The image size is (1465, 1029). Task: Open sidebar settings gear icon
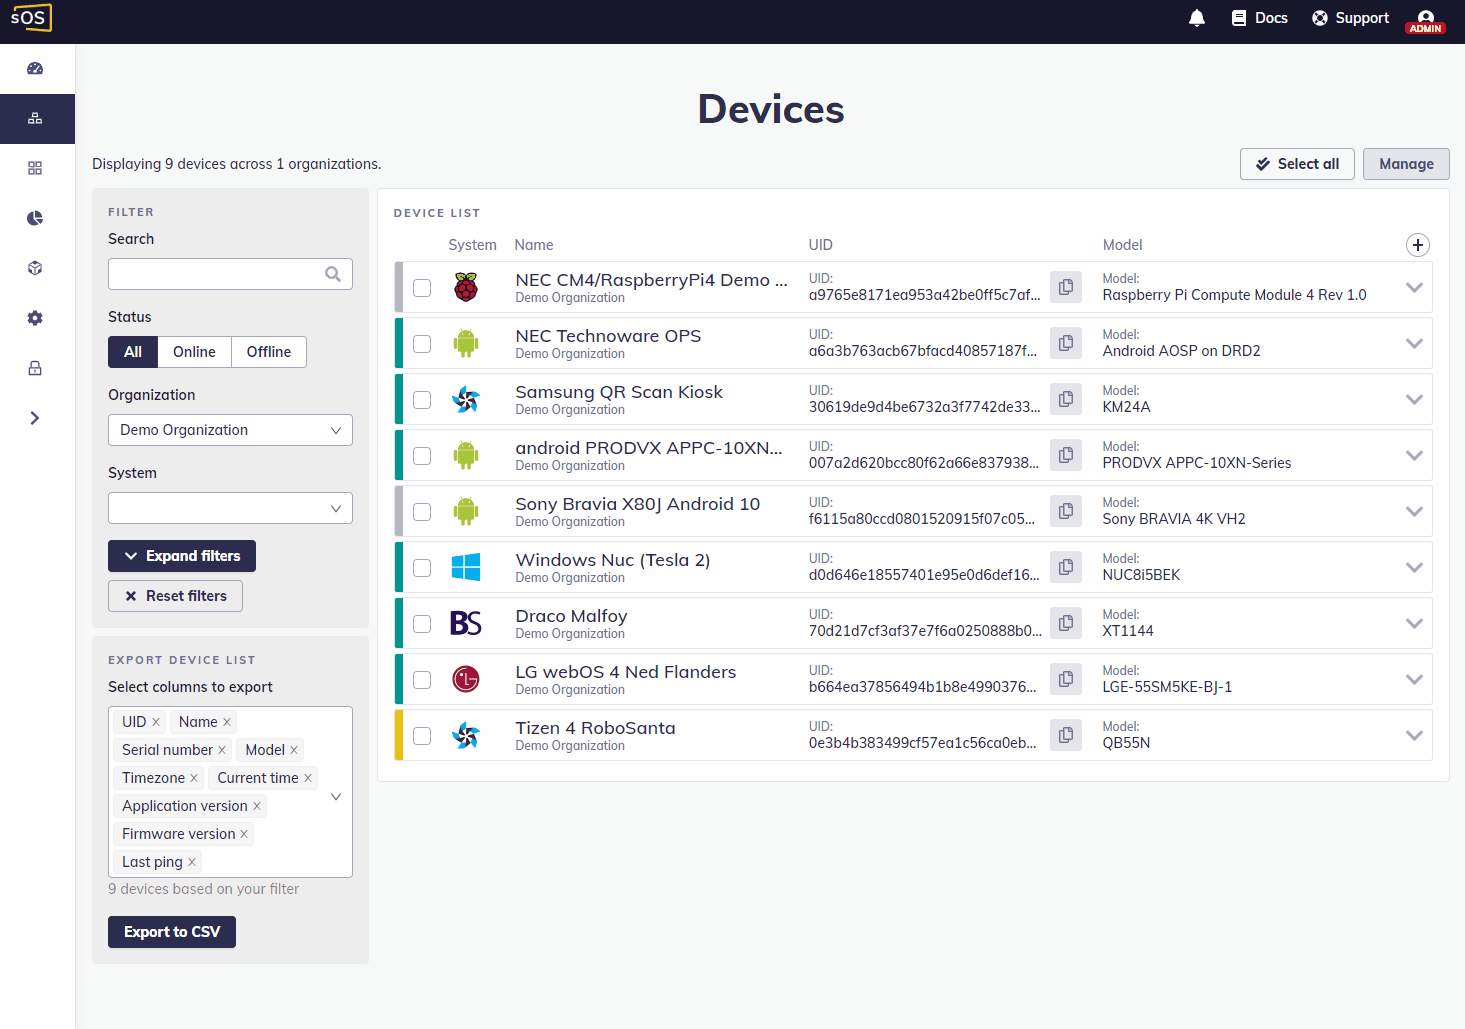tap(35, 318)
